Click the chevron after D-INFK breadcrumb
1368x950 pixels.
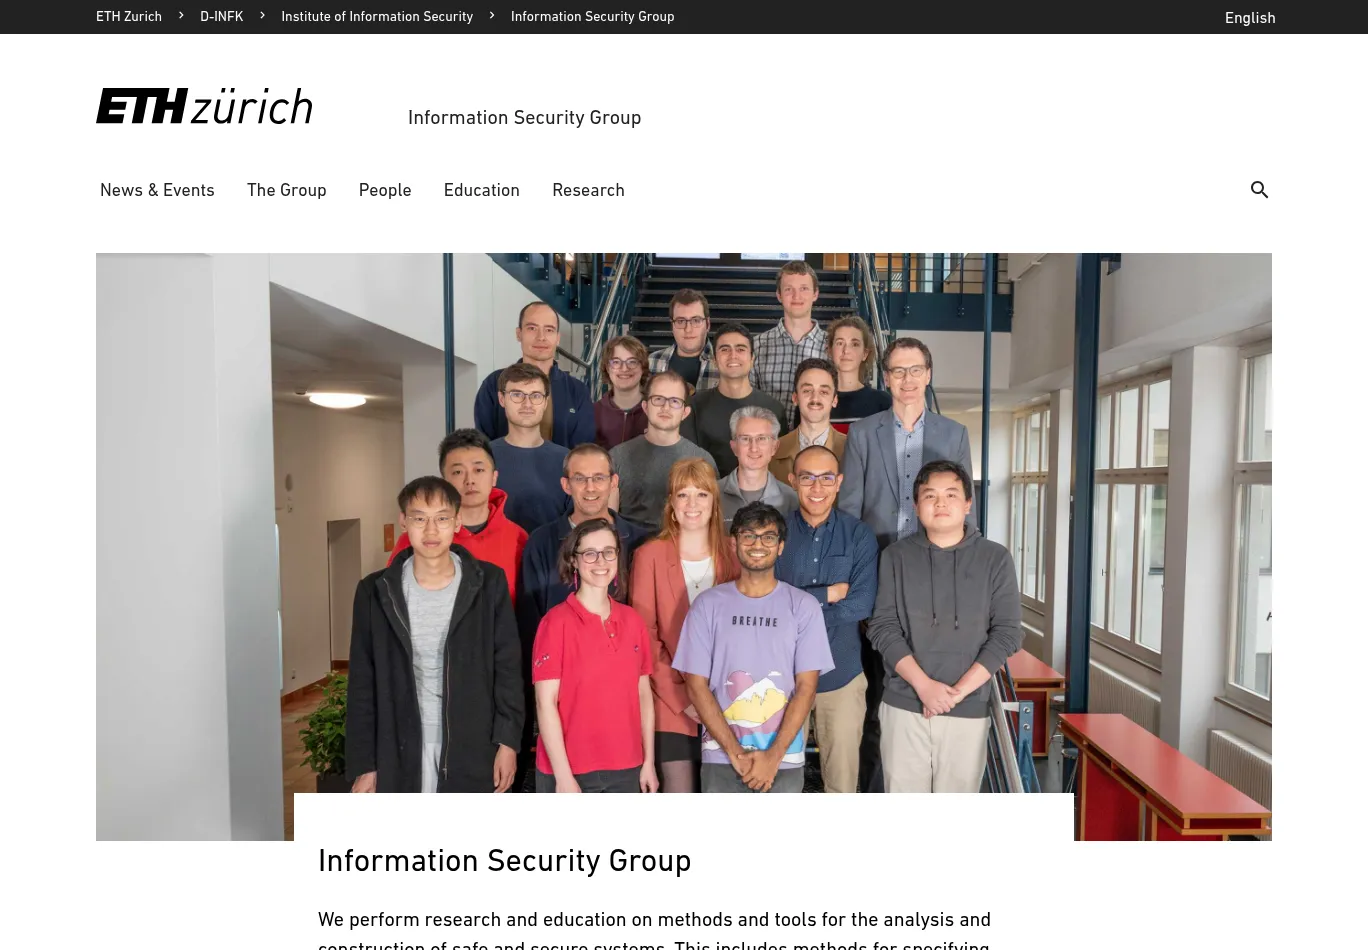[262, 16]
